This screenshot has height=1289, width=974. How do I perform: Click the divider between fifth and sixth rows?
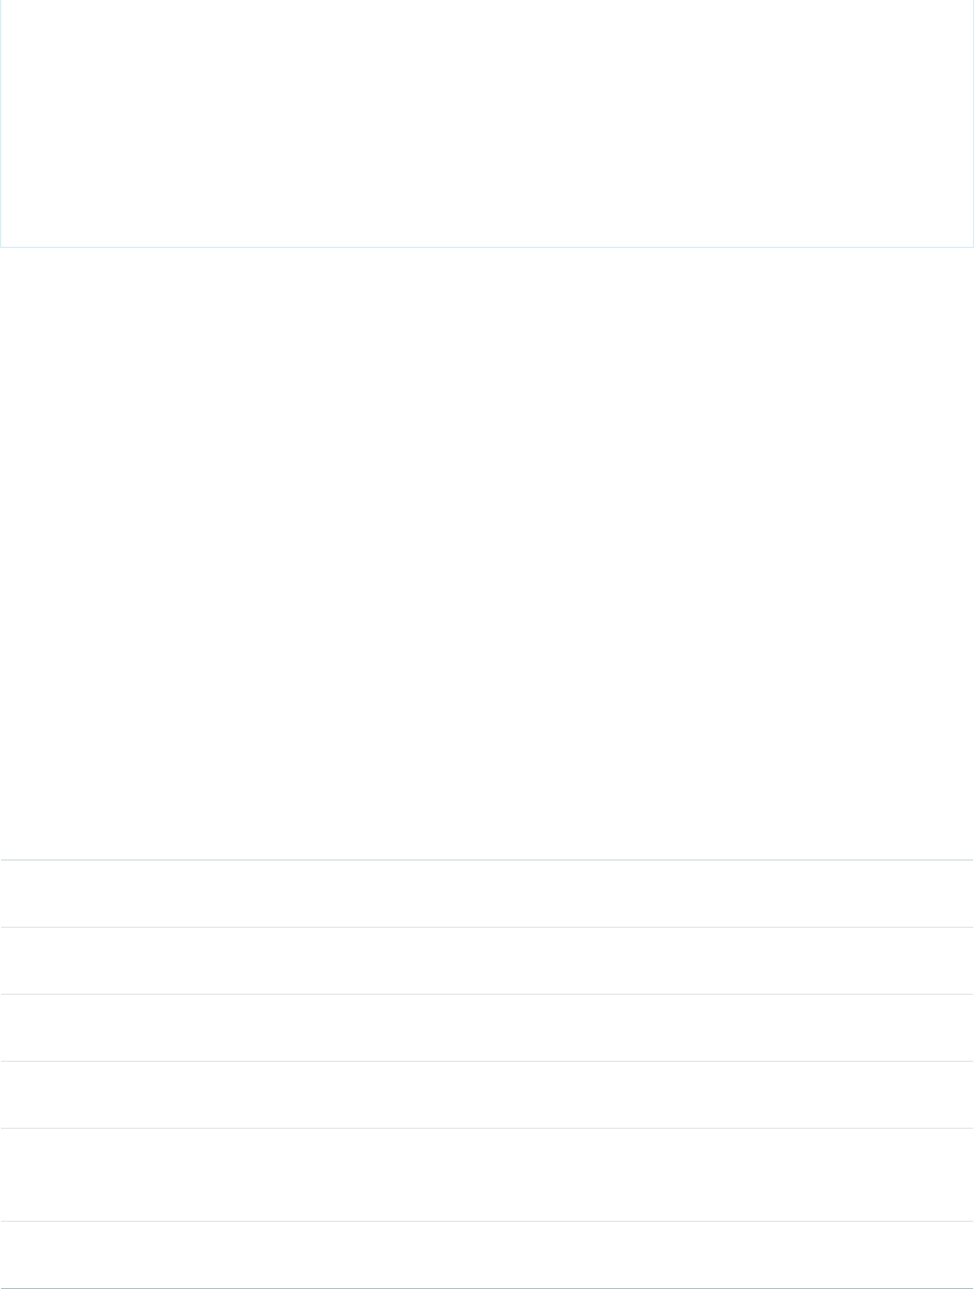tap(487, 1221)
